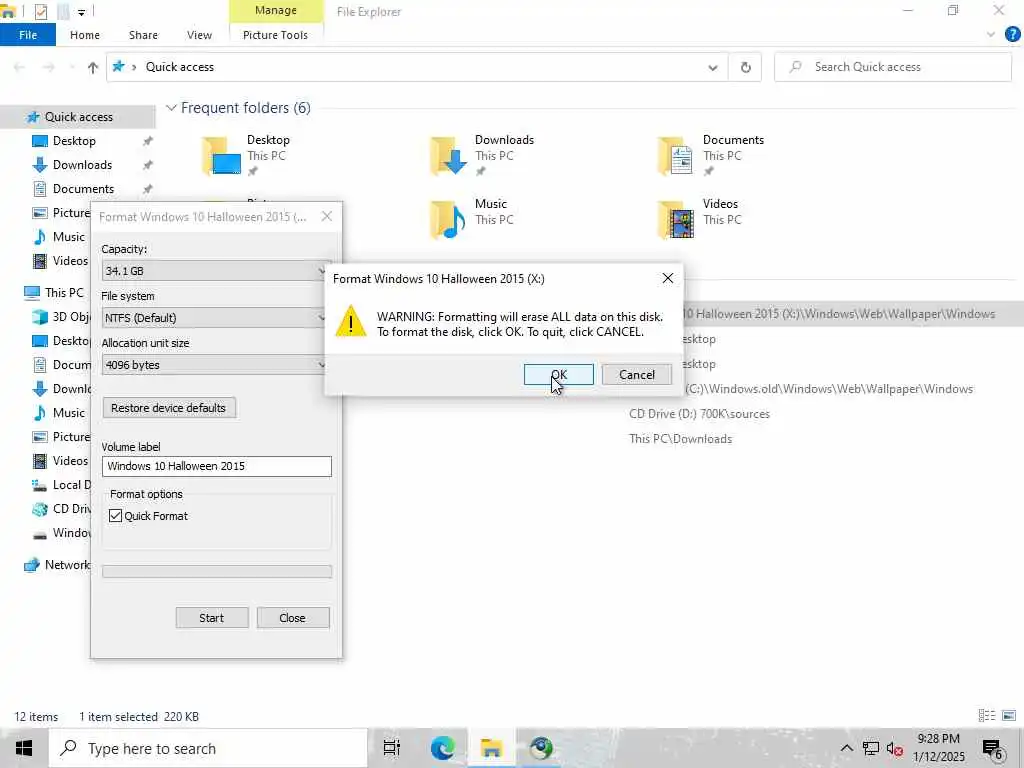This screenshot has width=1024, height=768.
Task: Click File Explorer taskbar icon
Action: coord(491,748)
